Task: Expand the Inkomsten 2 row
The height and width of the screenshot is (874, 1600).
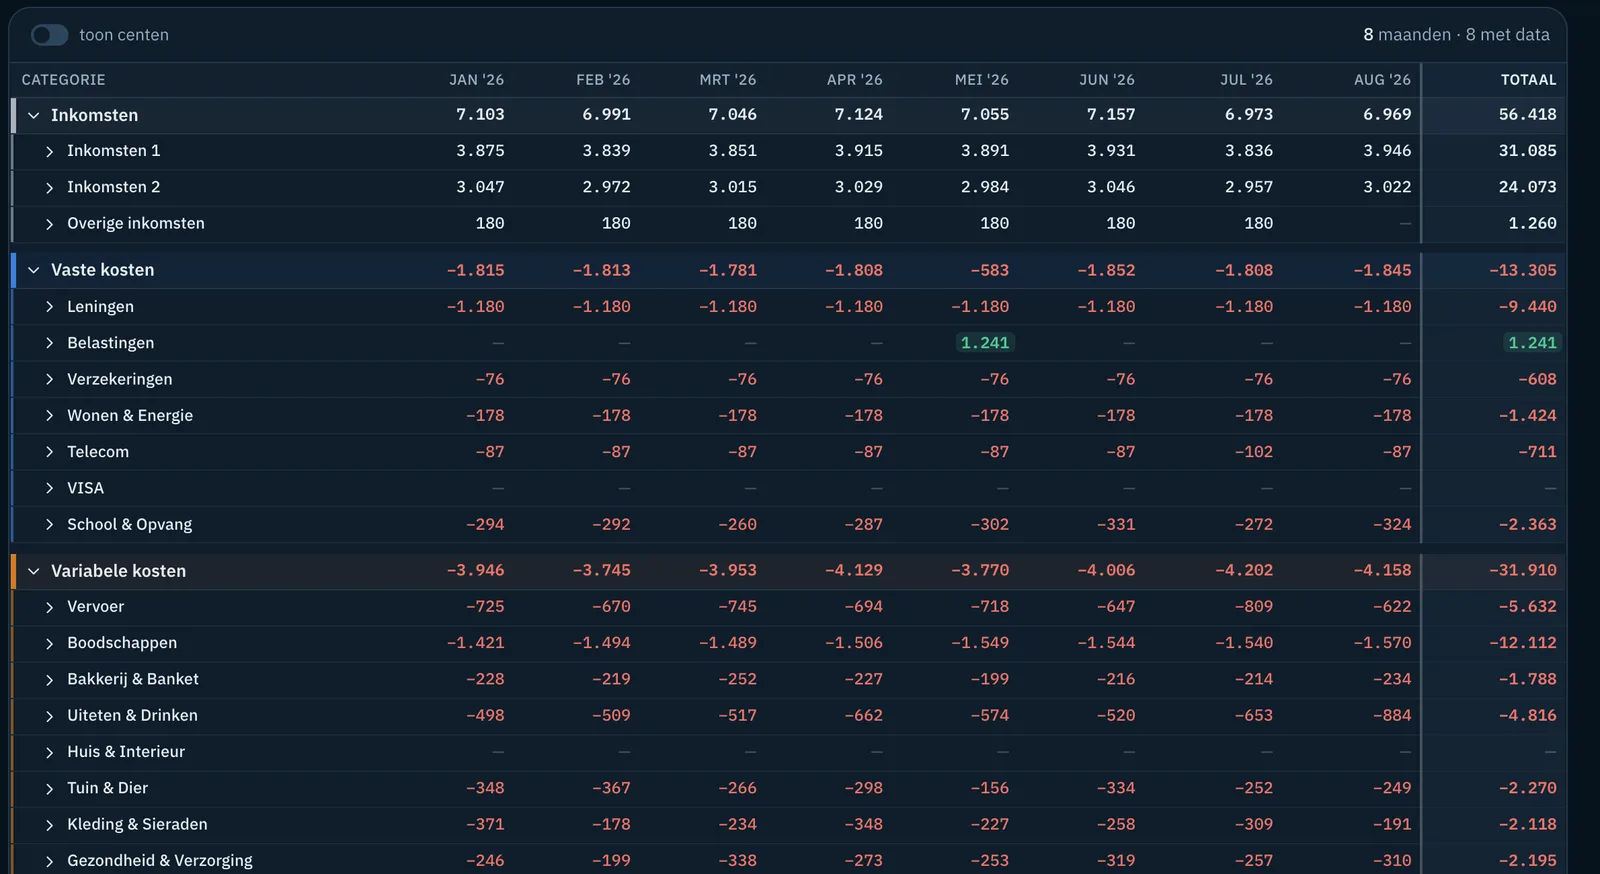Action: pyautogui.click(x=50, y=188)
